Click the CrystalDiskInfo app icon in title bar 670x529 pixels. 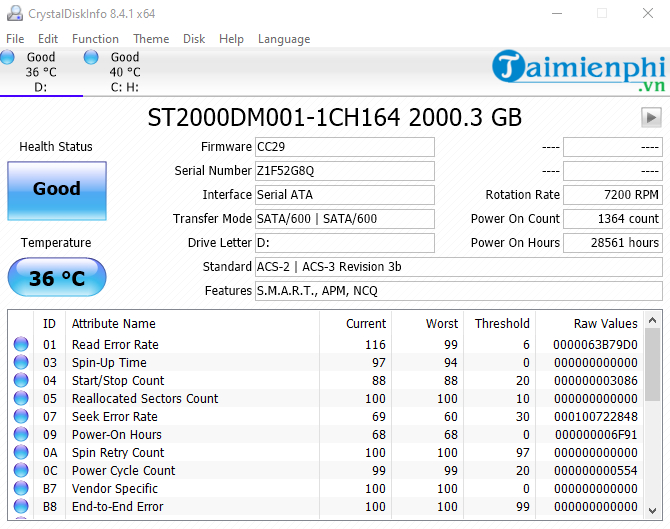tap(12, 14)
